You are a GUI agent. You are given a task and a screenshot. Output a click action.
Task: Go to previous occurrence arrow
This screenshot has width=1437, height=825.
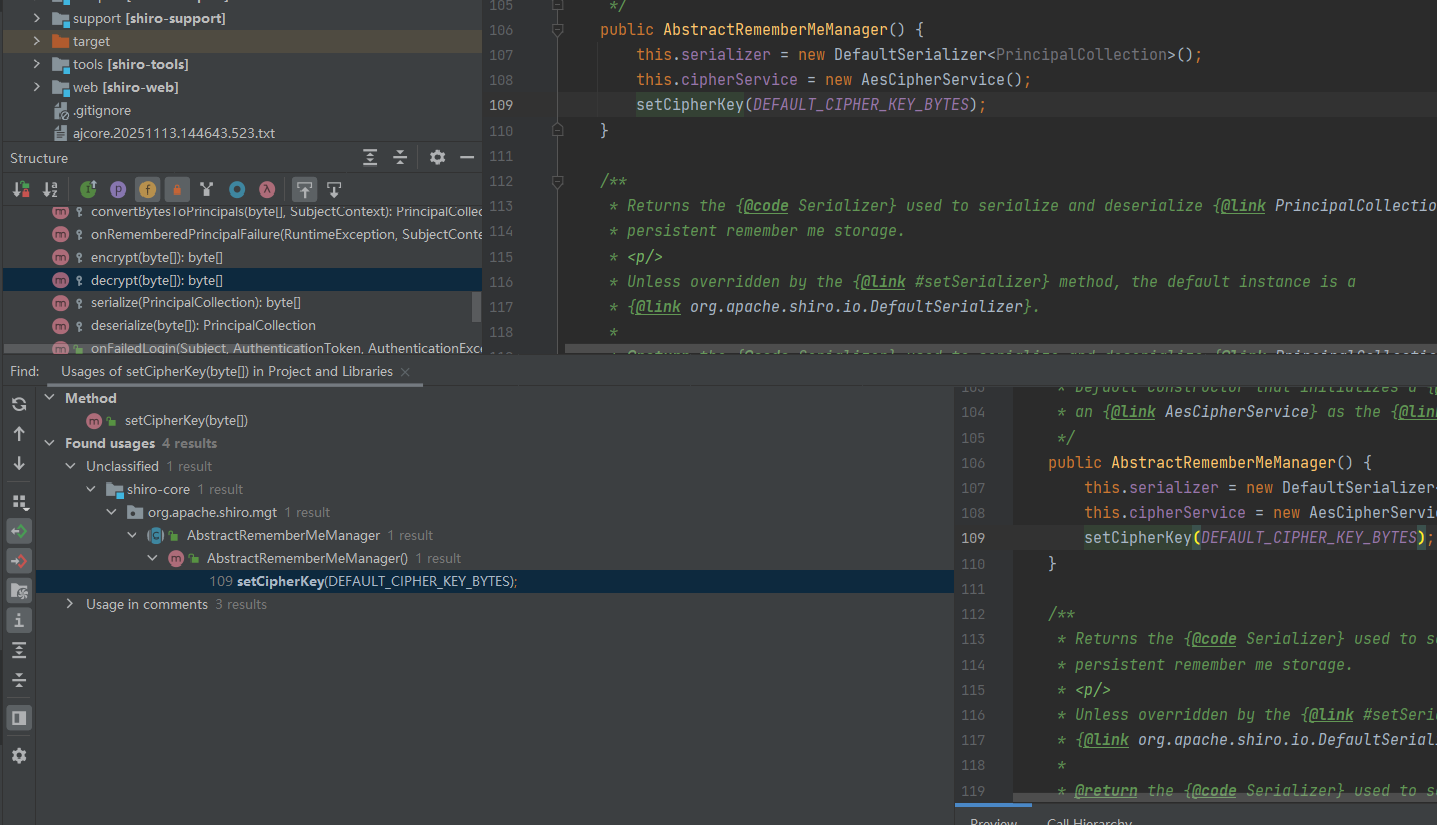coord(19,434)
